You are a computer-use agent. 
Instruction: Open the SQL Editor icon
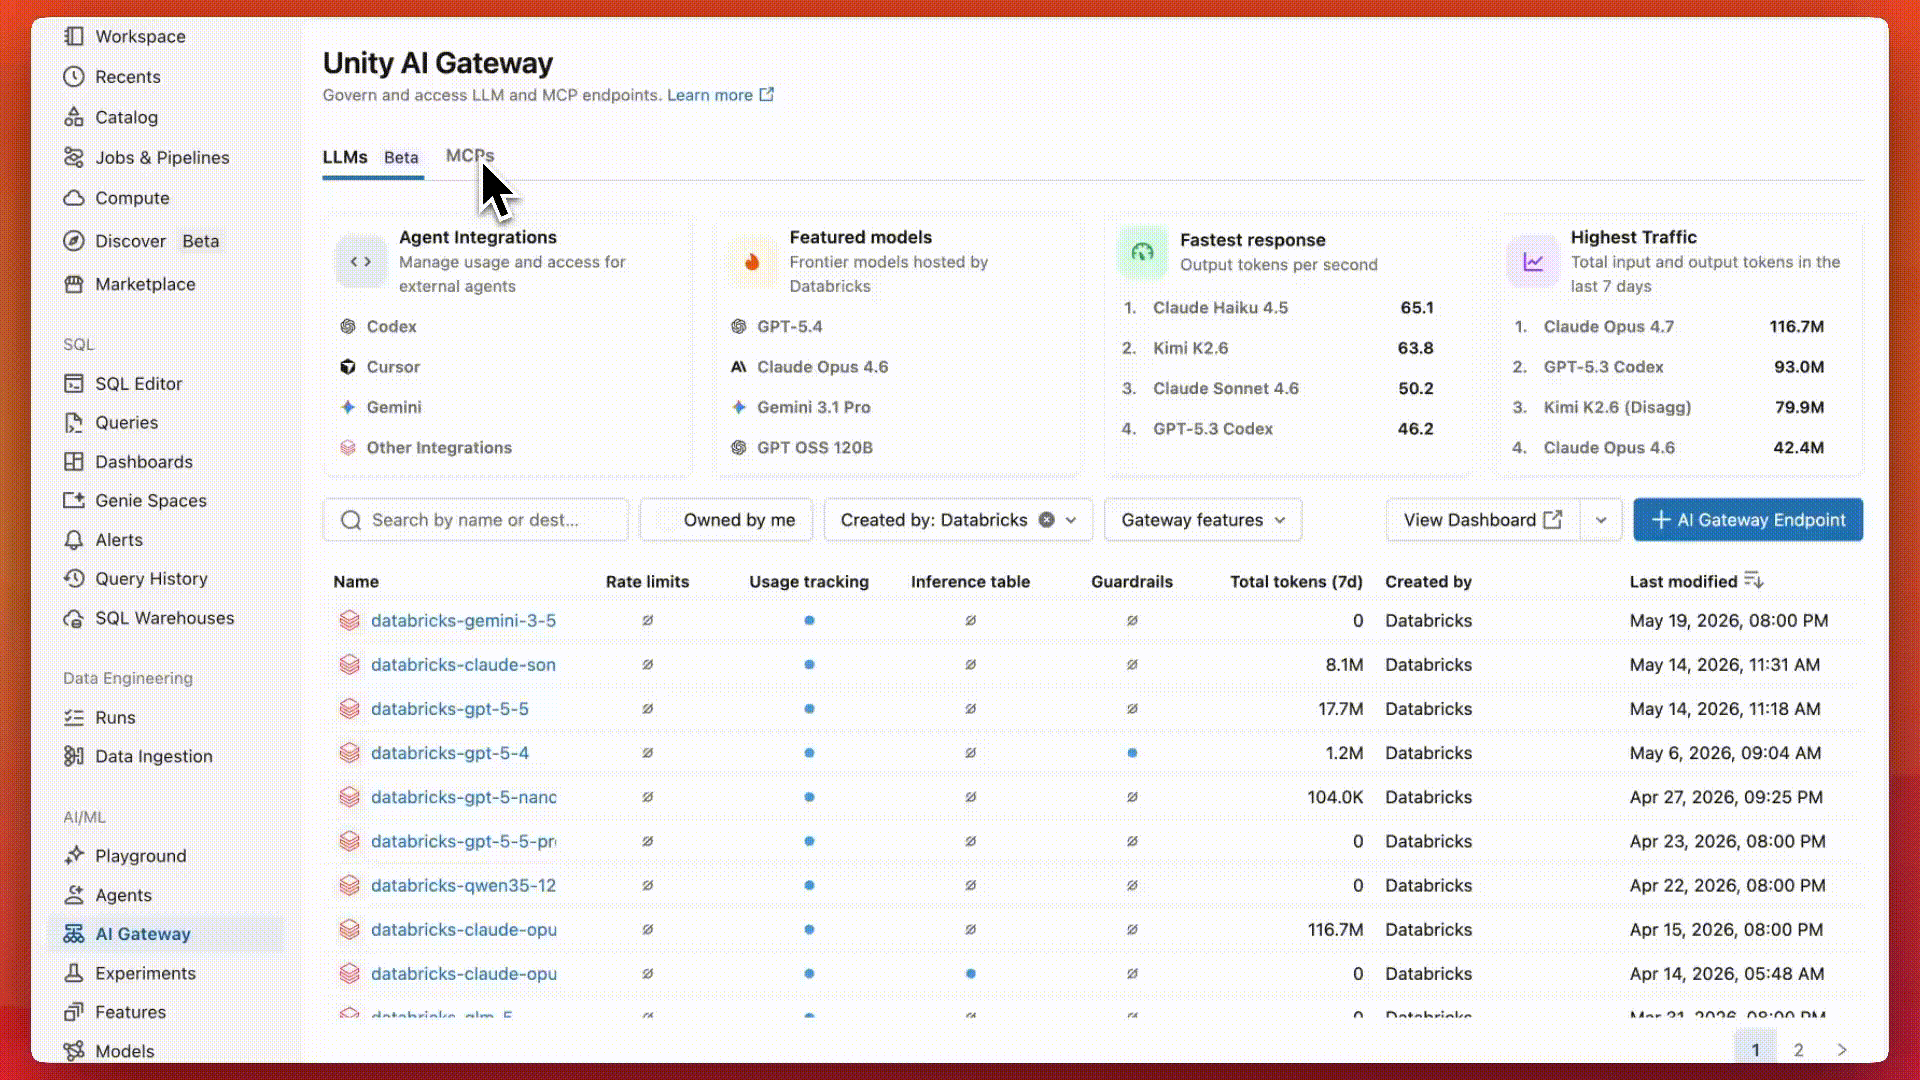pyautogui.click(x=73, y=383)
